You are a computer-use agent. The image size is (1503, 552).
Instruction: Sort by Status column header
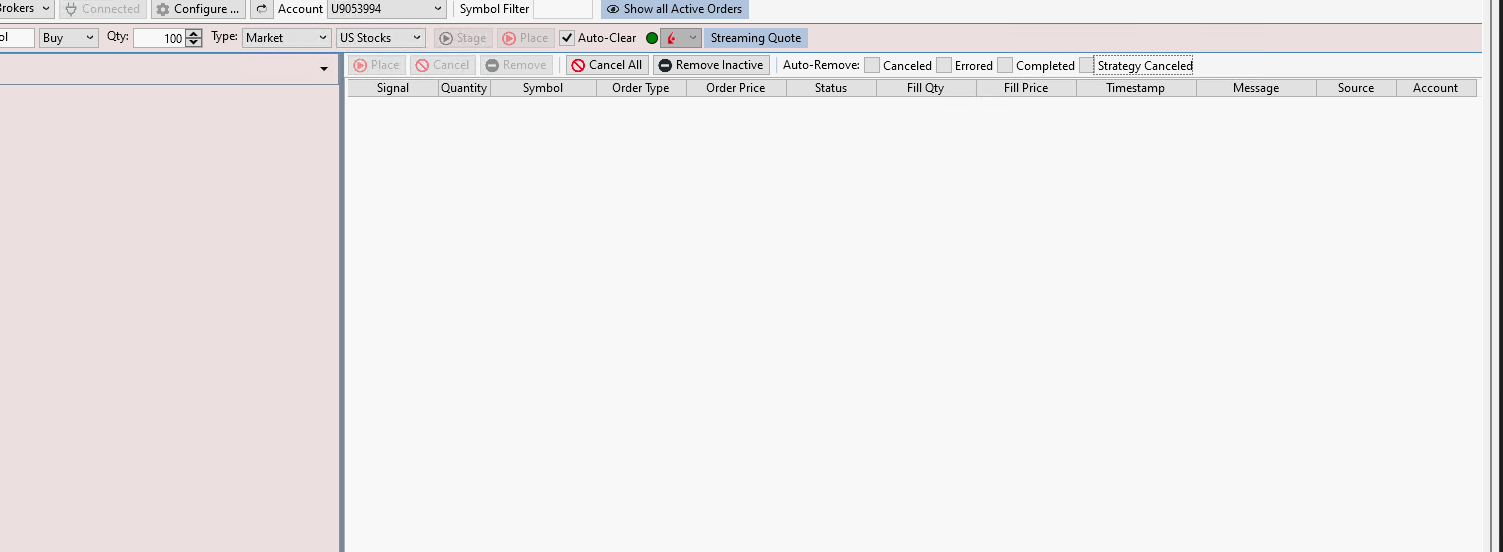pyautogui.click(x=831, y=88)
